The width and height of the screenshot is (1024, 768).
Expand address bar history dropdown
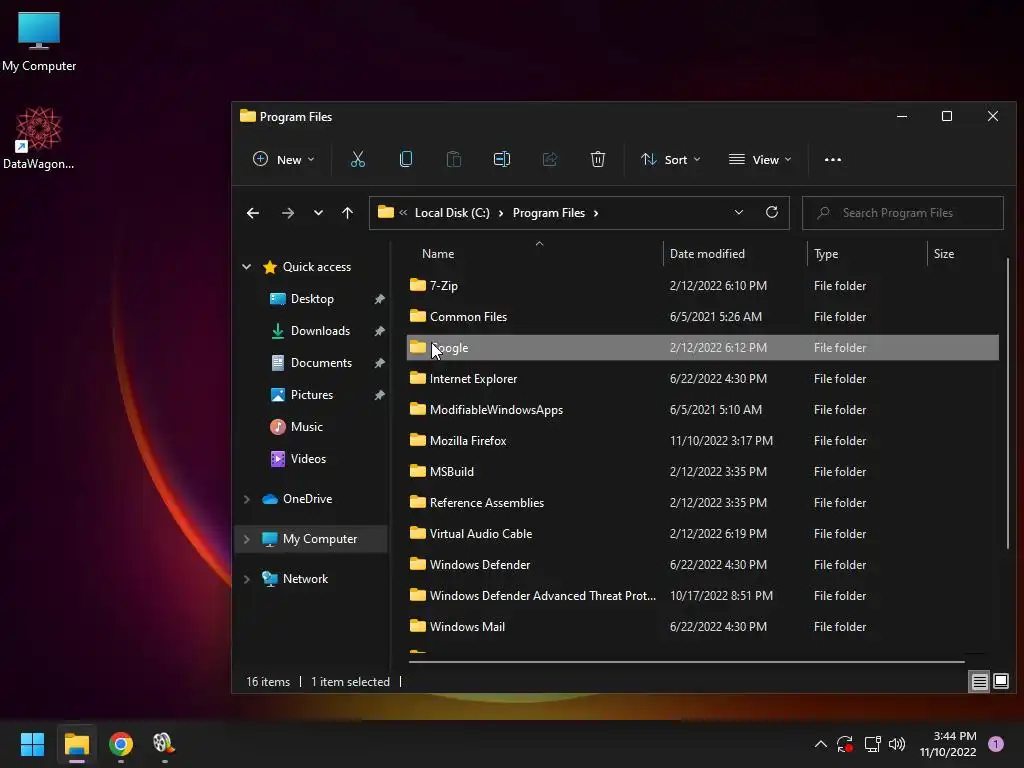(739, 212)
